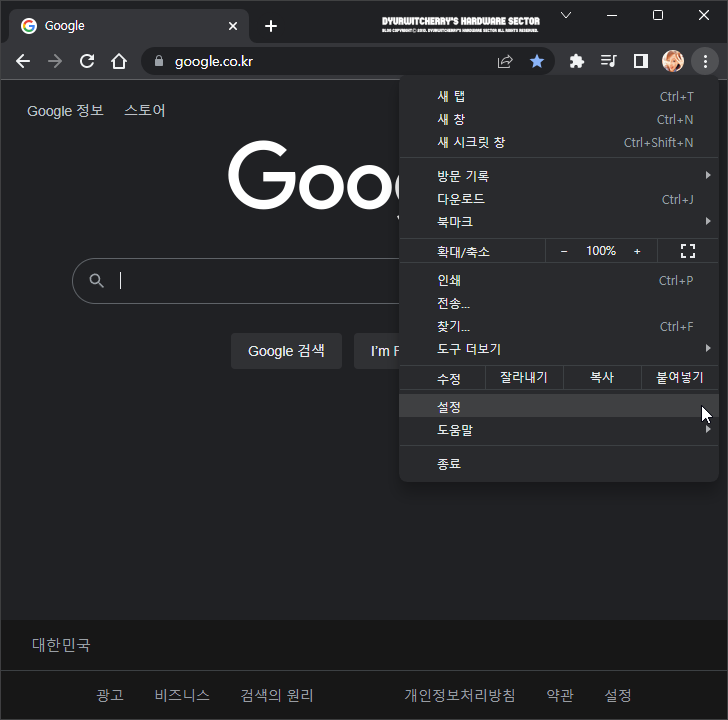Select 전송... in the menu
Screen dimensions: 728x720
click(x=559, y=304)
